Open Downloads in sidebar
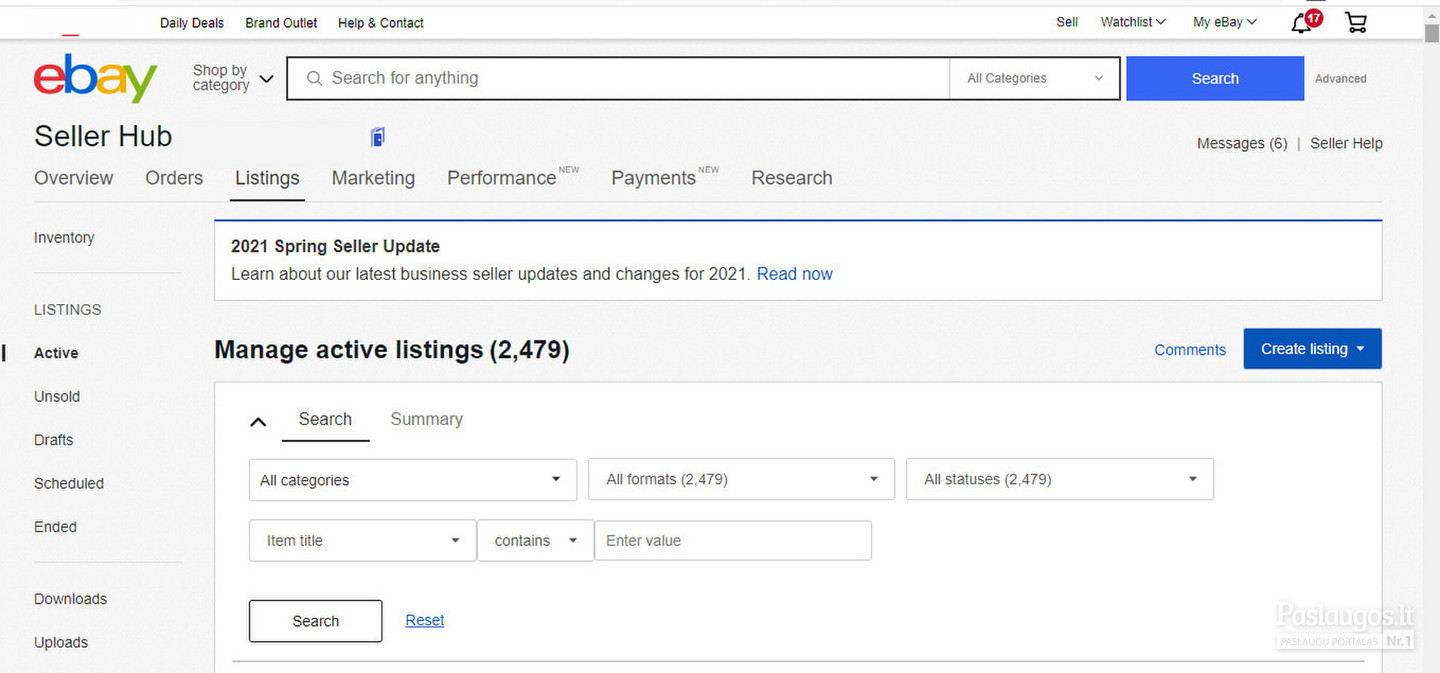1440x673 pixels. tap(70, 599)
